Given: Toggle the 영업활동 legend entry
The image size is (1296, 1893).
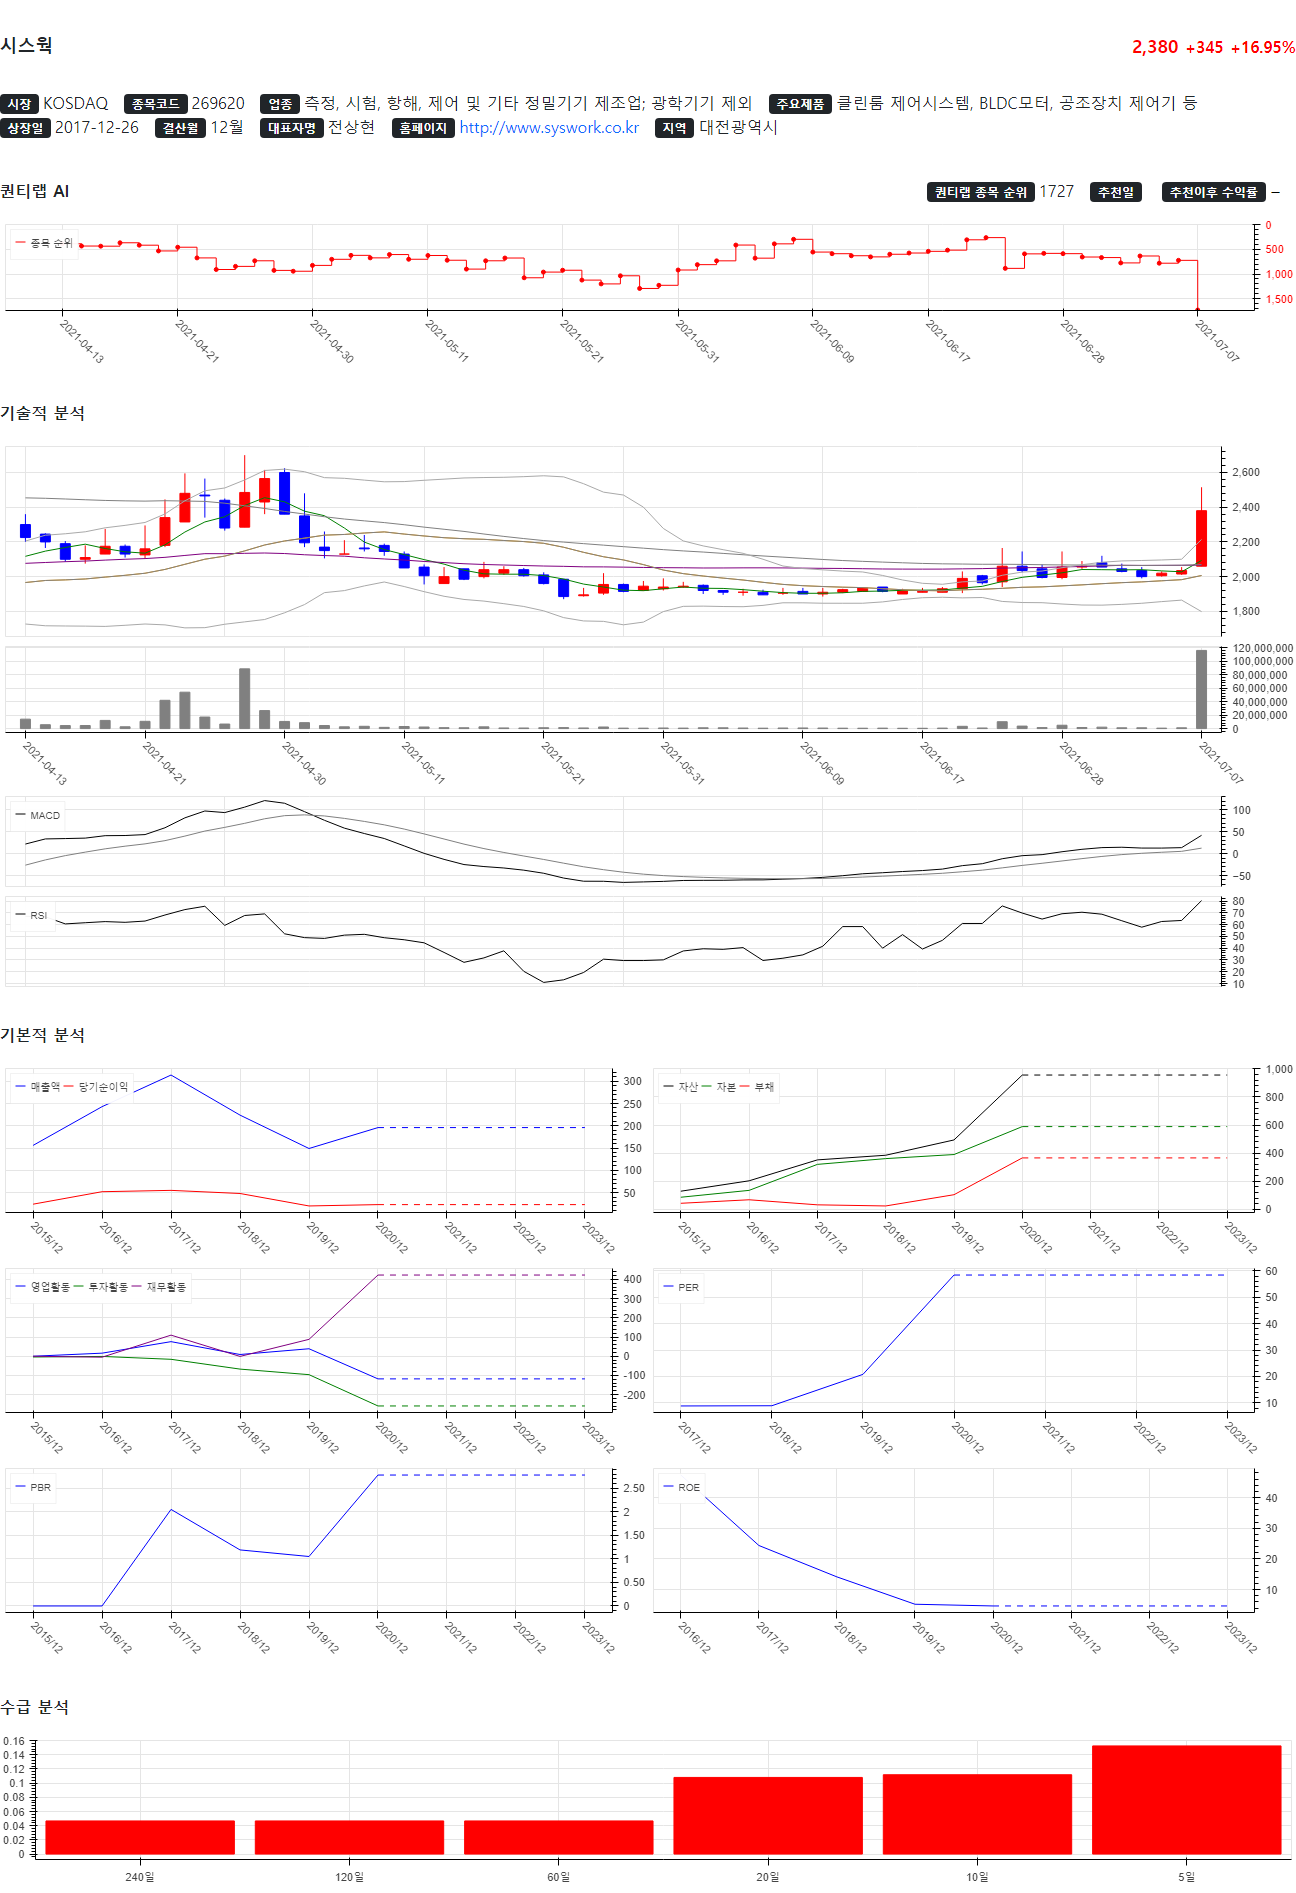Looking at the screenshot, I should point(42,1287).
